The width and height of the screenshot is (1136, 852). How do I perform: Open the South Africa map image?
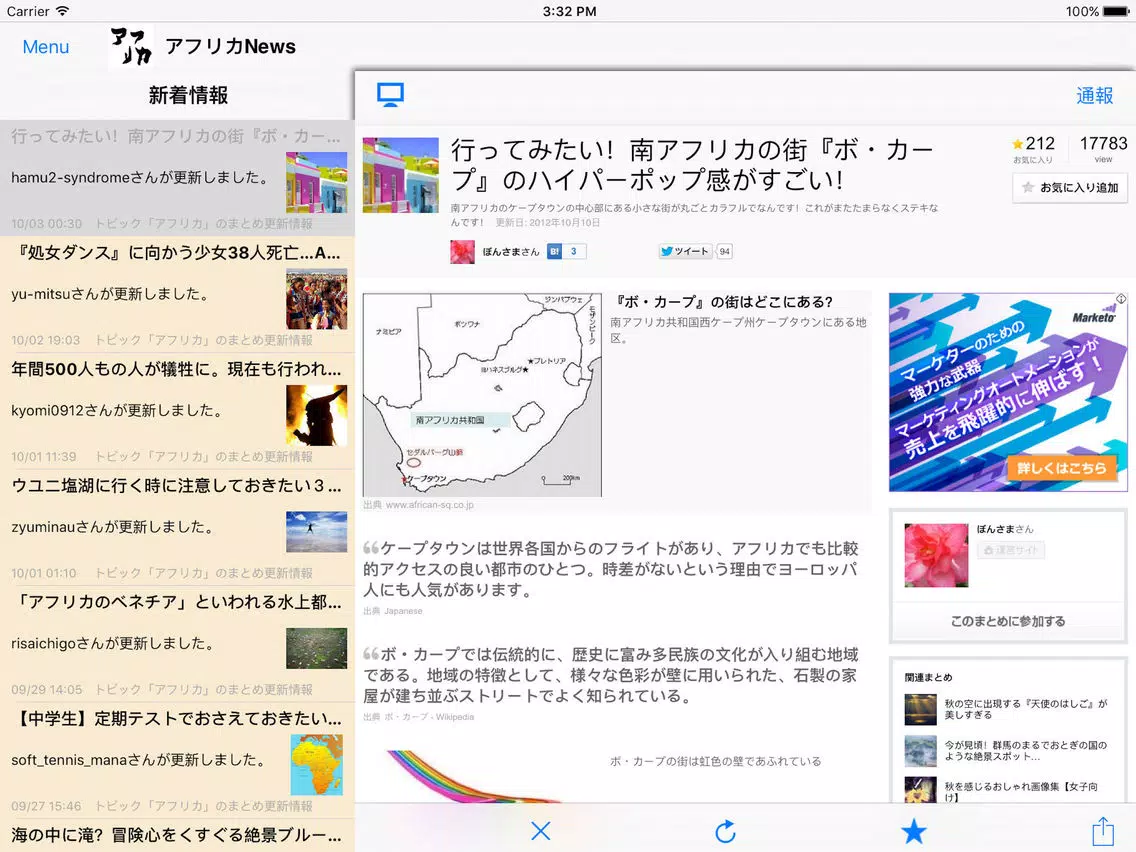coord(483,395)
